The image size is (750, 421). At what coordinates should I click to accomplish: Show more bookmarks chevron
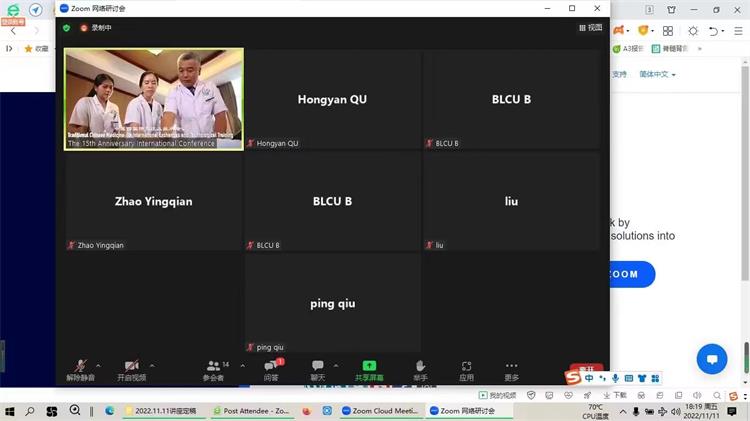point(700,49)
